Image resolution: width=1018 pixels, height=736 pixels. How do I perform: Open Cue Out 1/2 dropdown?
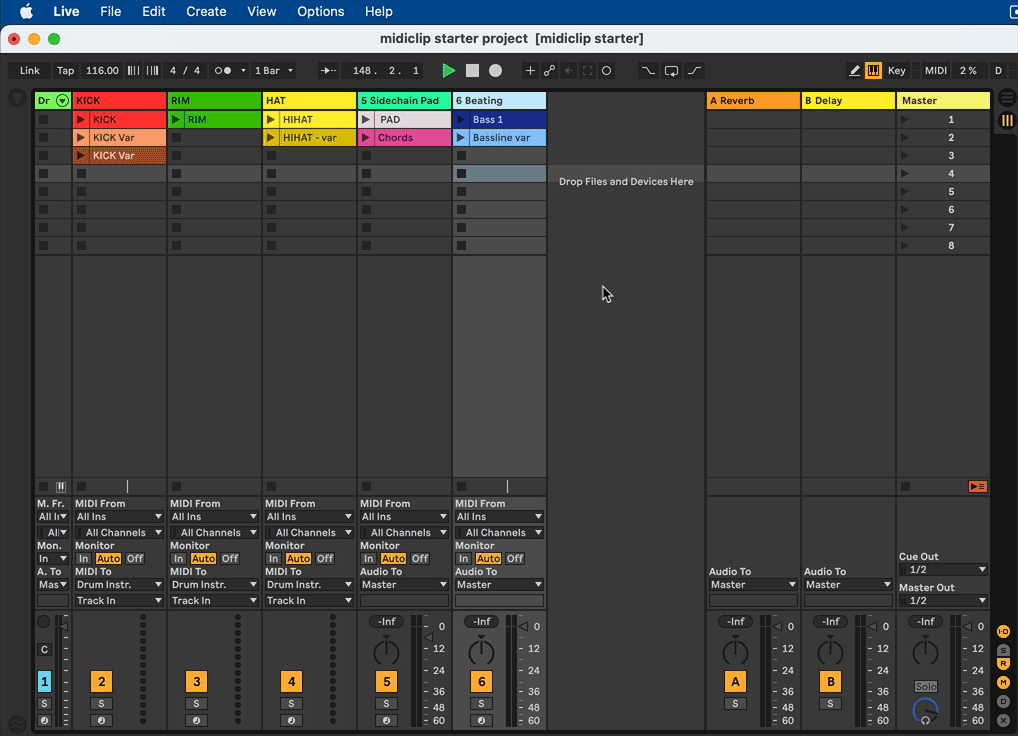point(943,570)
